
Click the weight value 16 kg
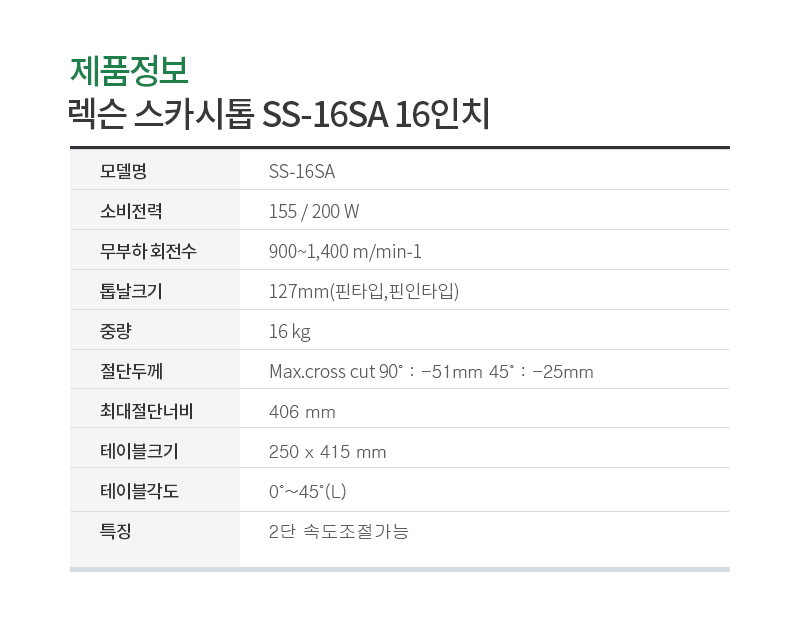click(x=290, y=332)
